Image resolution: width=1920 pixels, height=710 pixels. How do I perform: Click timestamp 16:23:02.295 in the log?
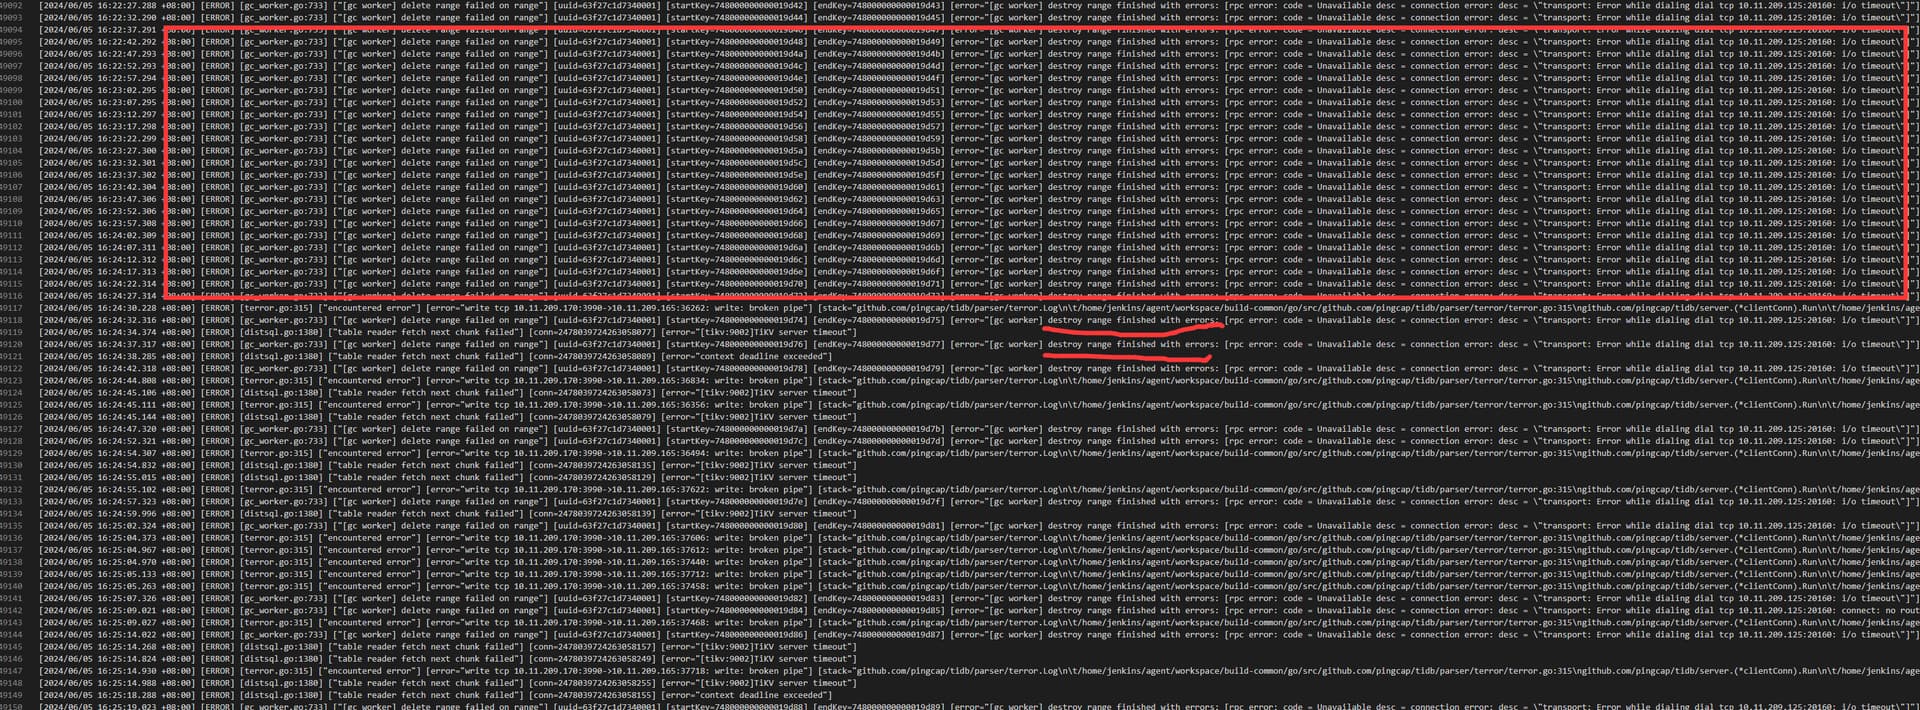[x=127, y=90]
